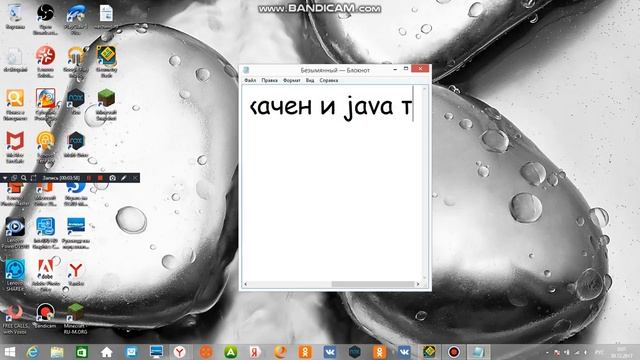Image resolution: width=640 pixels, height=360 pixels.
Task: Click the rectangle-area icon on the Bandicam bar
Action: pos(33,178)
